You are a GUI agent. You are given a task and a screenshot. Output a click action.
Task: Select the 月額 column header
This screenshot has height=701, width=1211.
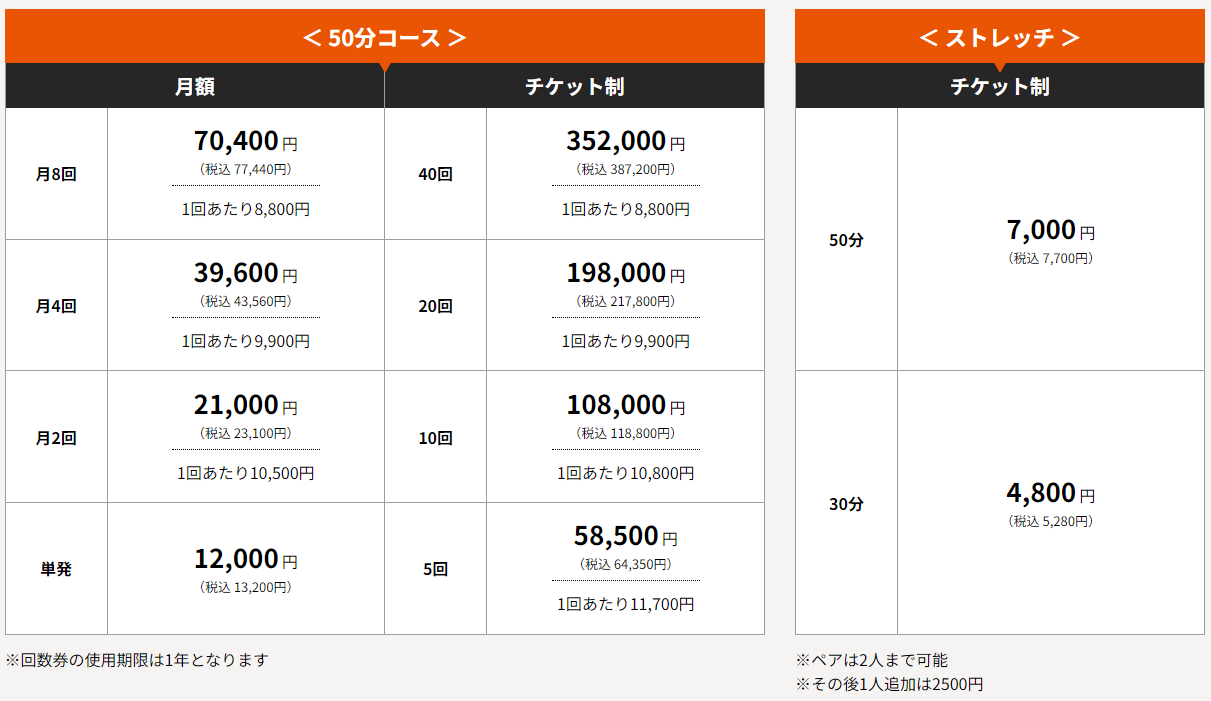pyautogui.click(x=195, y=86)
